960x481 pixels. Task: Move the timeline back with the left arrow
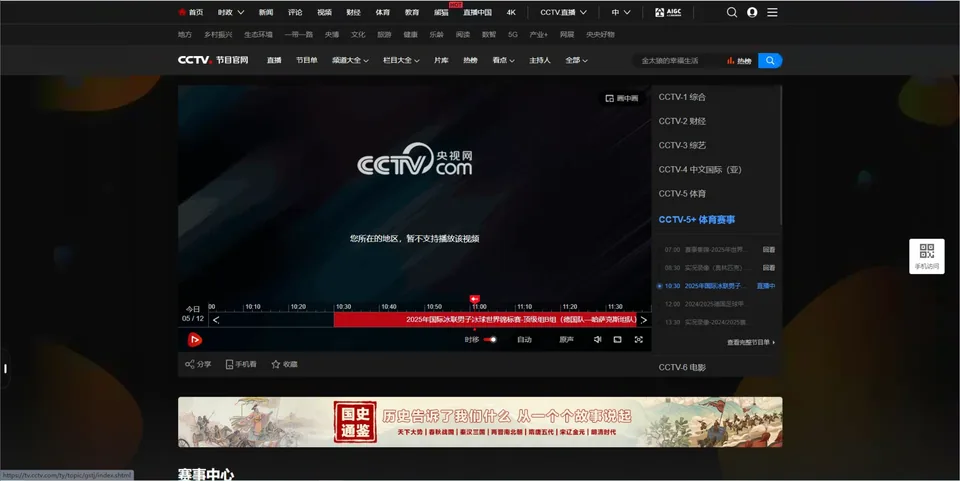(216, 319)
